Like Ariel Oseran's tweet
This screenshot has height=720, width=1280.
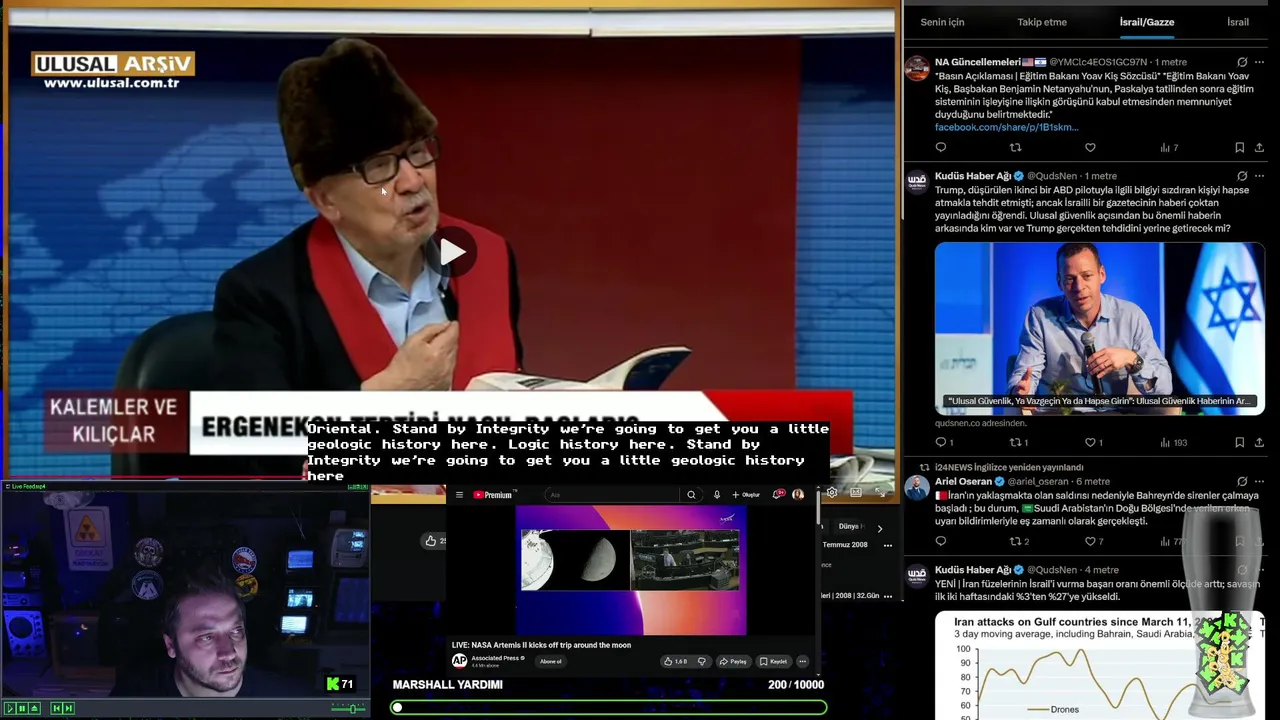click(1094, 541)
